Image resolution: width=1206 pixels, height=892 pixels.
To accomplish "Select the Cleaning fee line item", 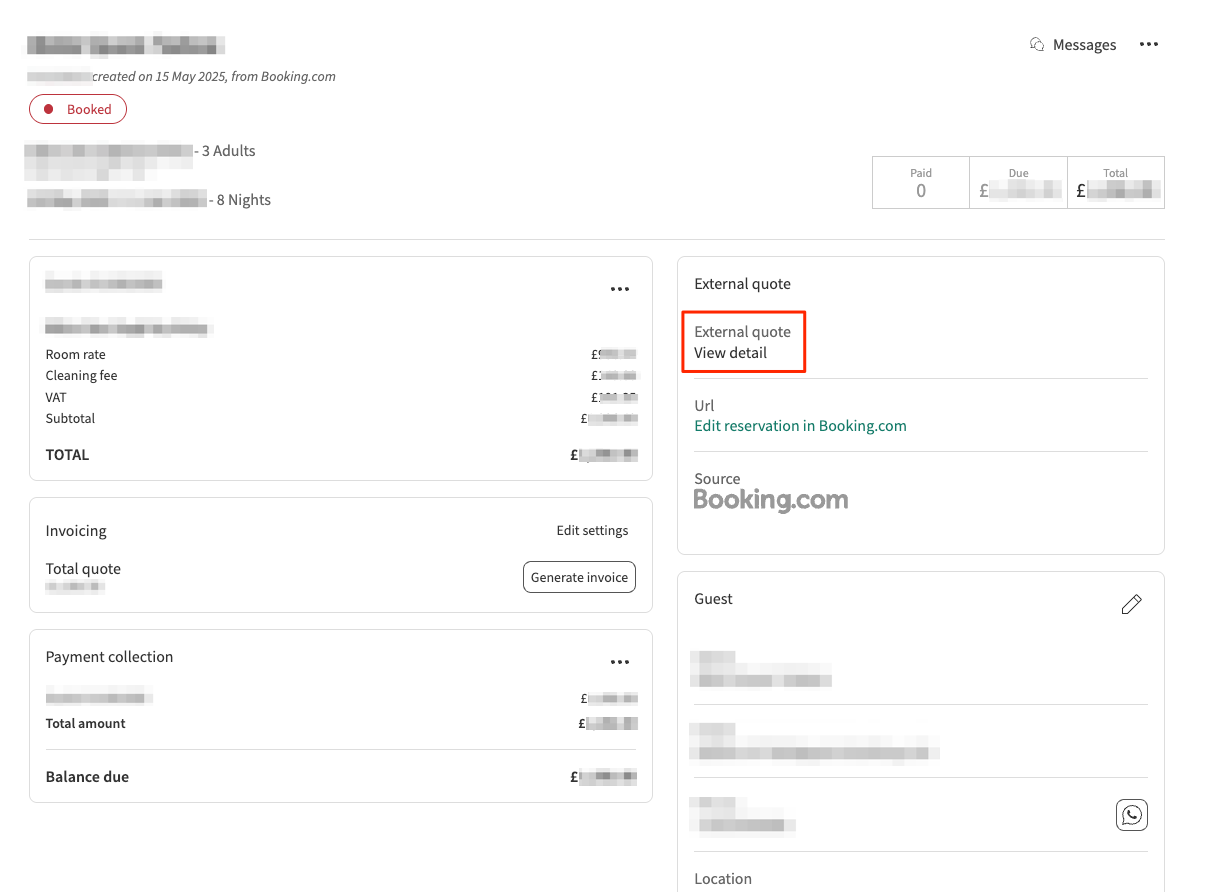I will tap(82, 376).
